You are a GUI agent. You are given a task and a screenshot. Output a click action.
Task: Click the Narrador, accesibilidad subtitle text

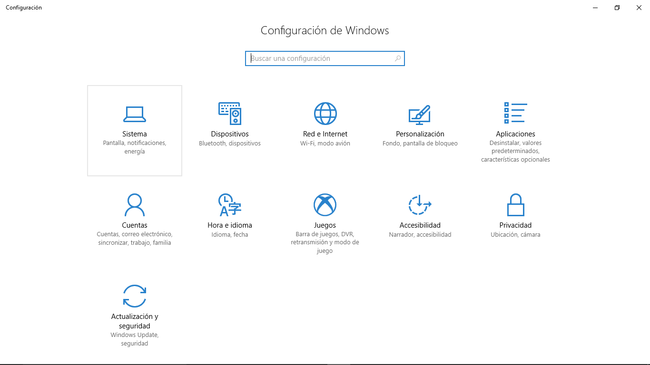tap(420, 235)
